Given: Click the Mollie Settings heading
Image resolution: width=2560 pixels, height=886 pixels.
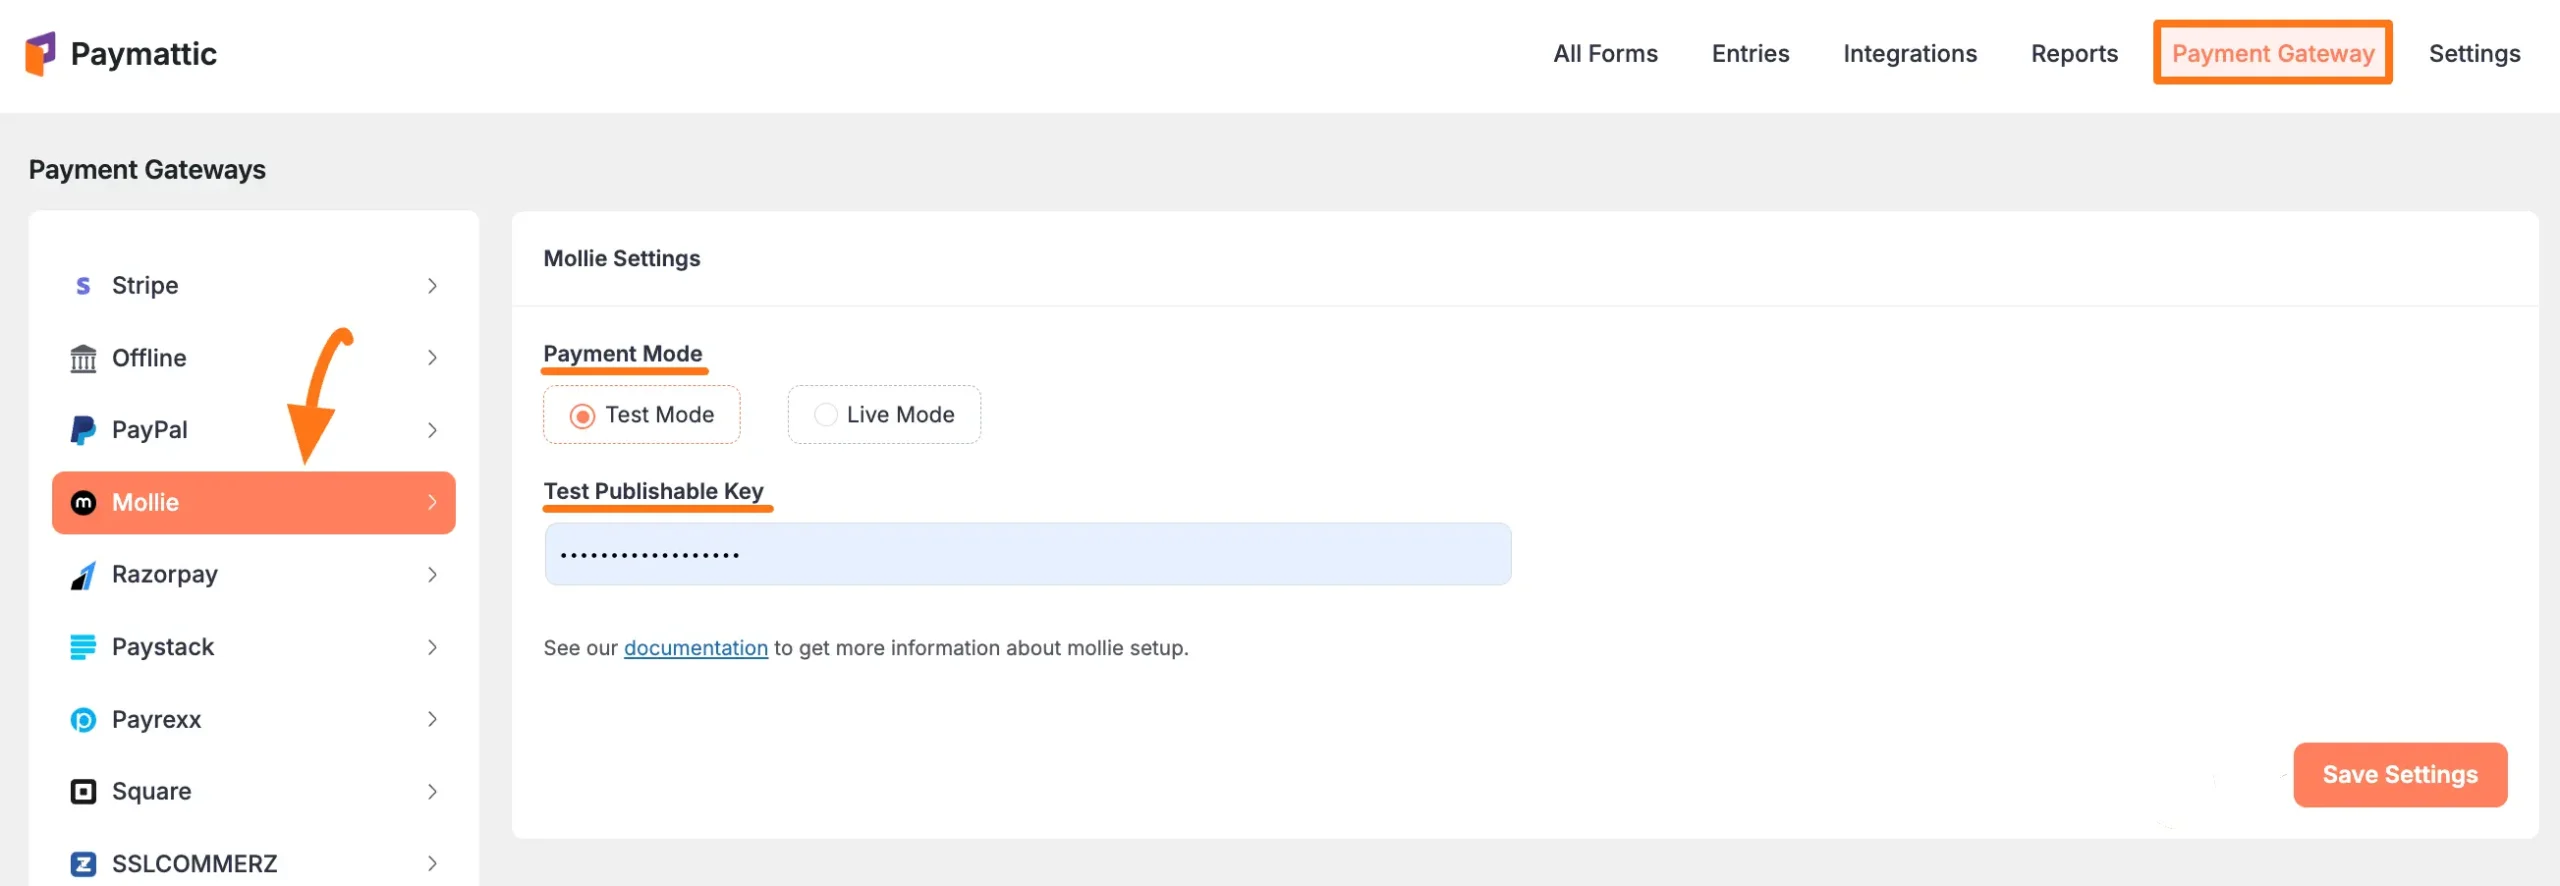Looking at the screenshot, I should click(622, 259).
